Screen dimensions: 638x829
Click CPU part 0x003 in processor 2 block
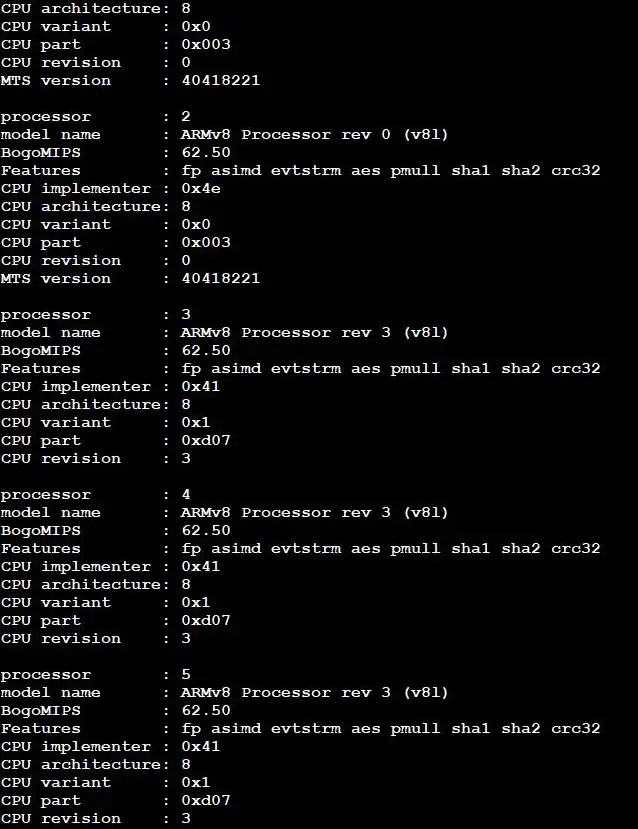click(x=206, y=243)
